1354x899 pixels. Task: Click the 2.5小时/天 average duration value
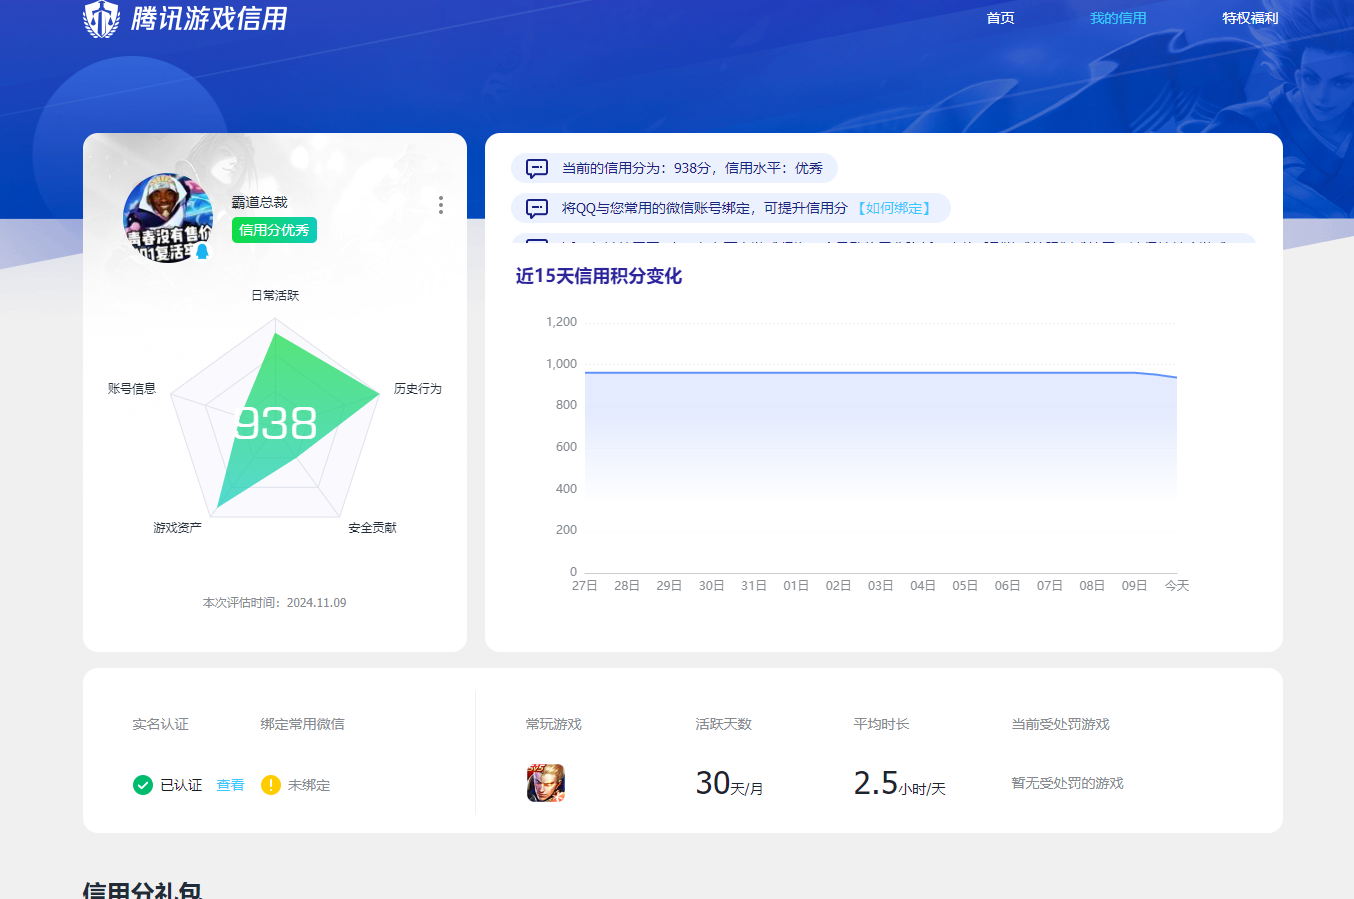click(x=899, y=783)
